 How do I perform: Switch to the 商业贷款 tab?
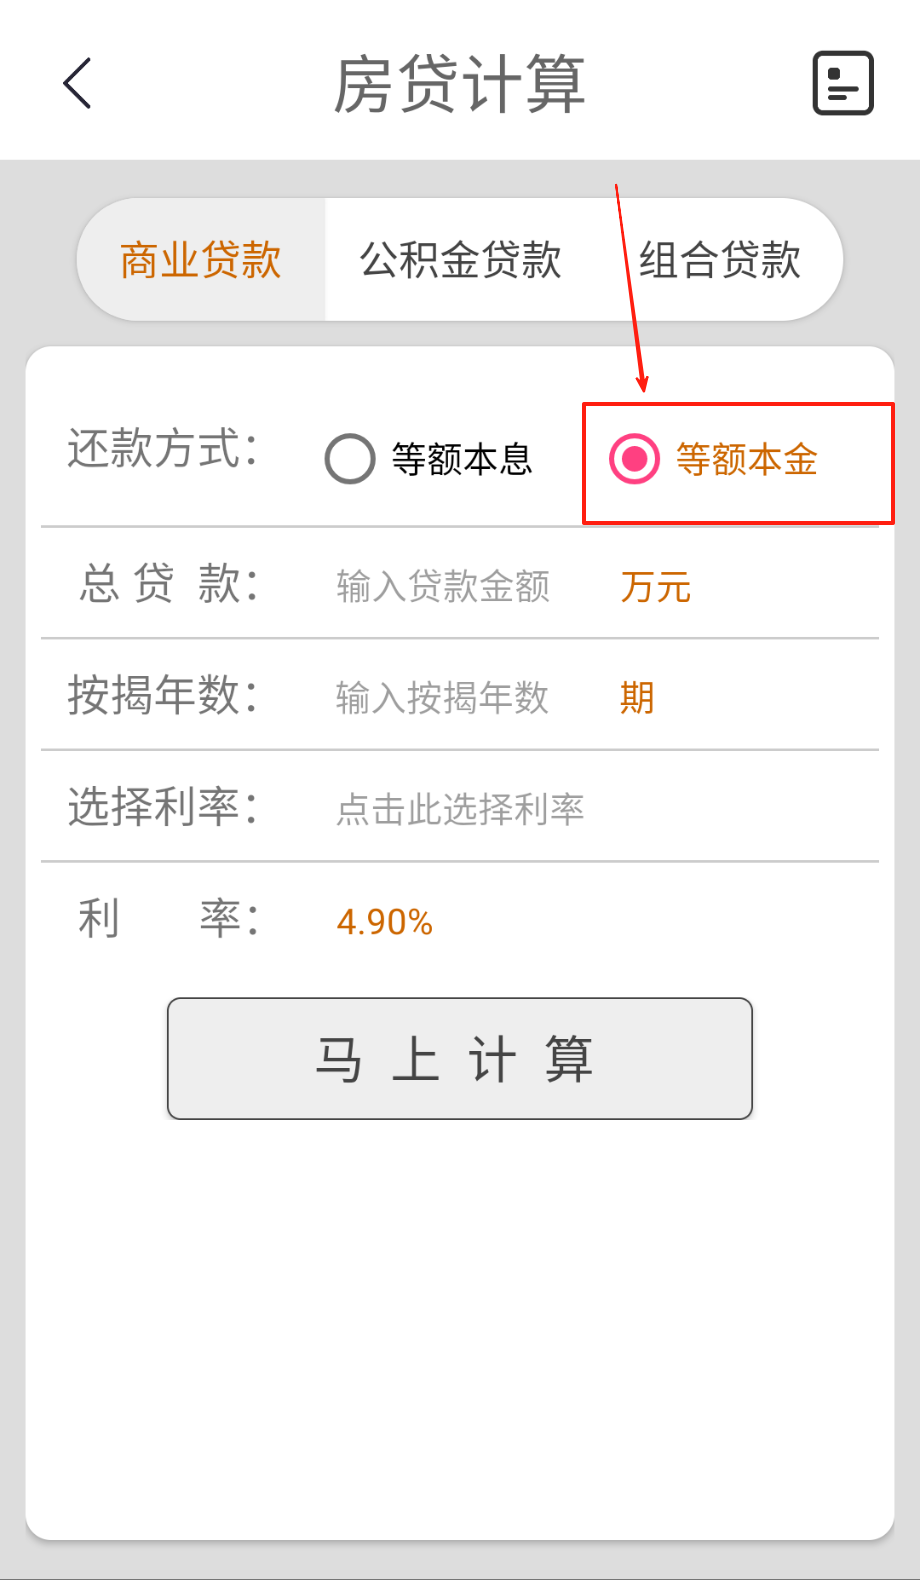[201, 260]
